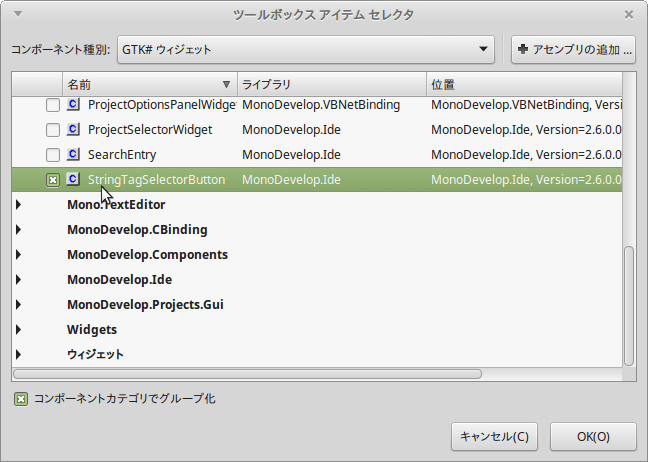This screenshot has height=462, width=648.
Task: Click MonoDevelop.VBNetBinding in the library column
Action: [x=321, y=105]
